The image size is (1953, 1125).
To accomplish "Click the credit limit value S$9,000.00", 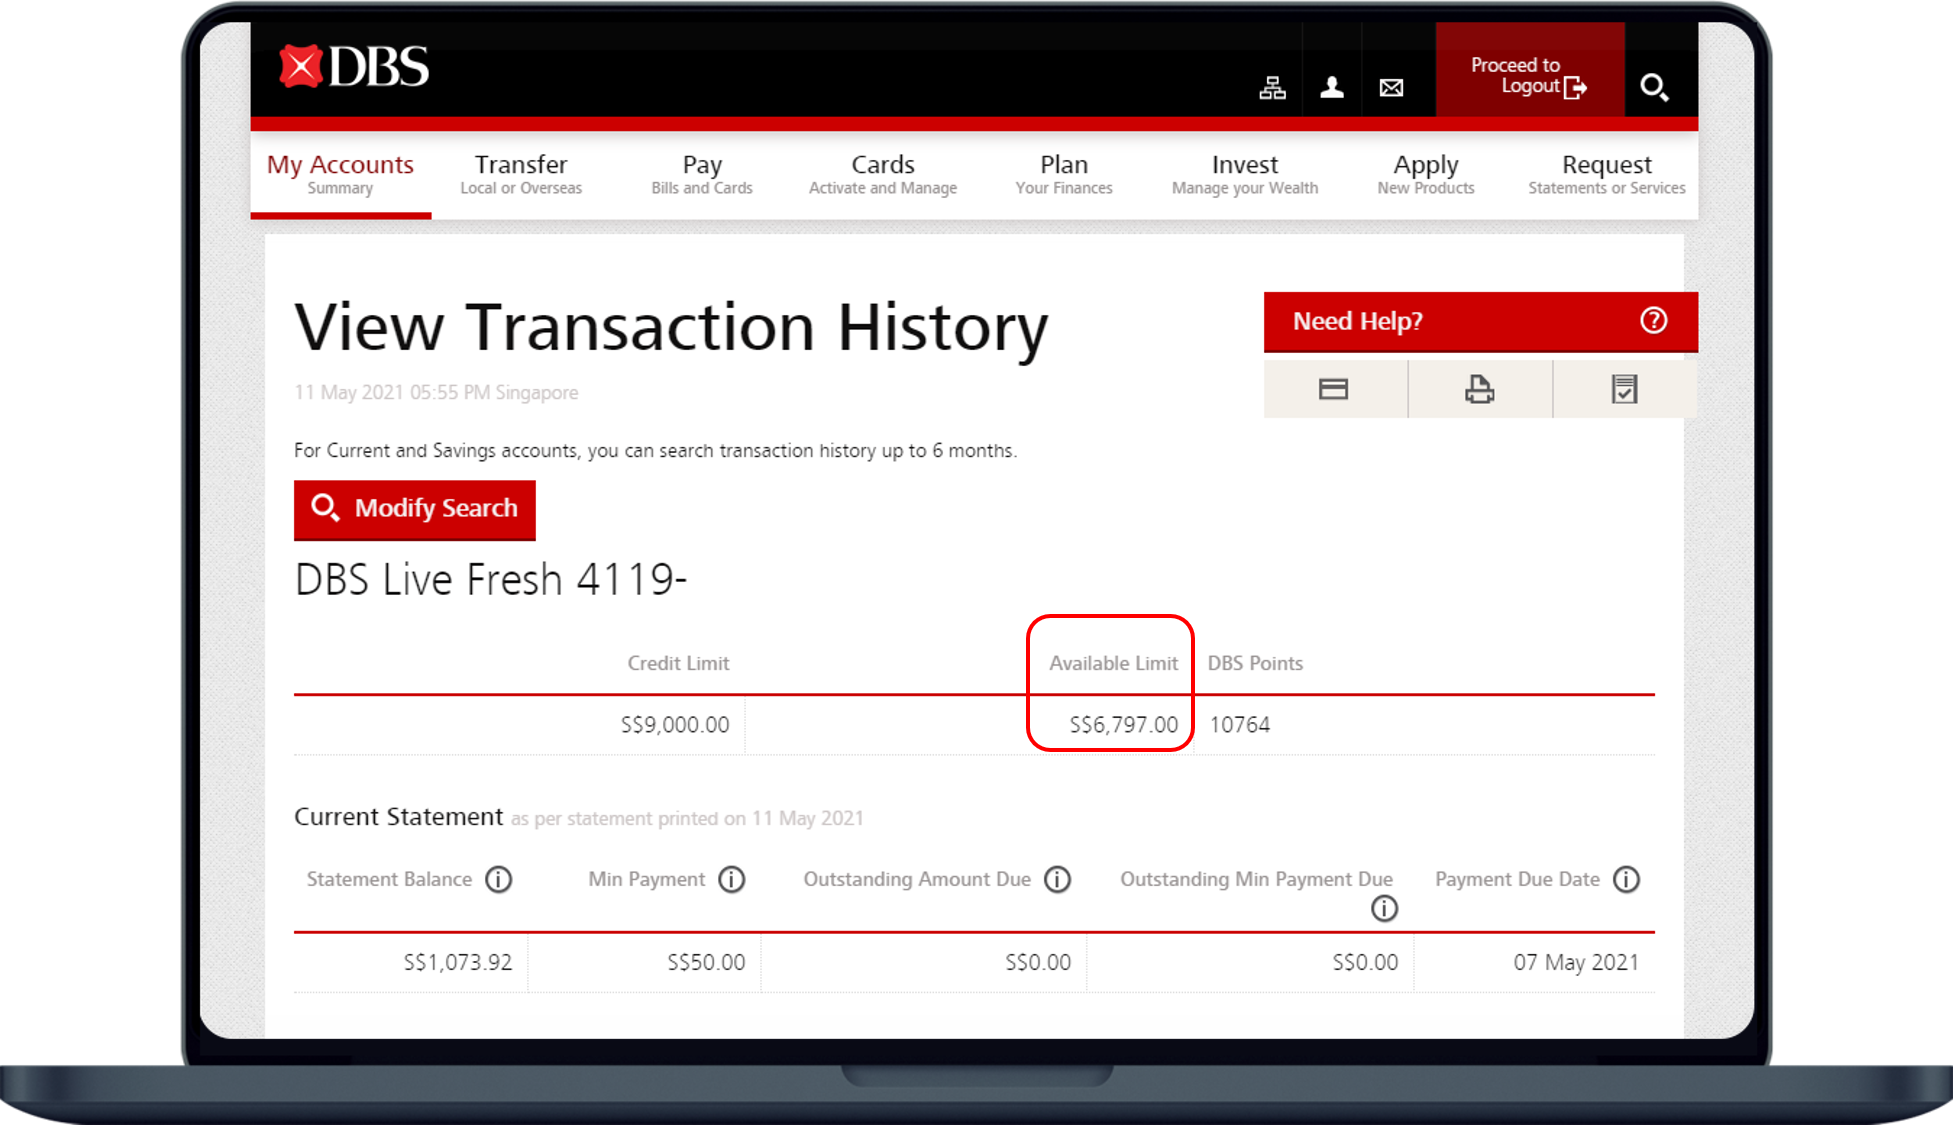I will point(675,724).
